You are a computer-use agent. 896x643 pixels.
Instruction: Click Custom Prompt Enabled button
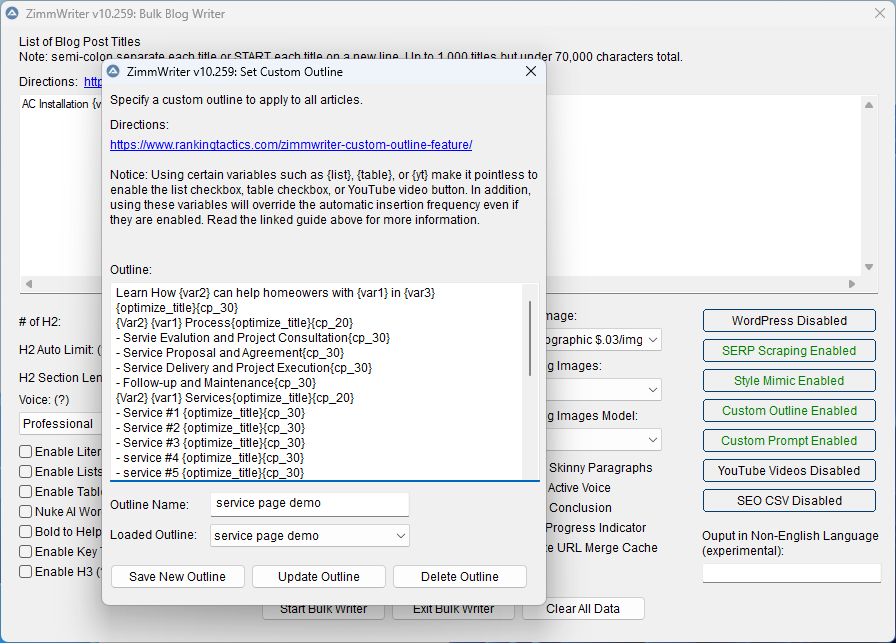tap(789, 441)
